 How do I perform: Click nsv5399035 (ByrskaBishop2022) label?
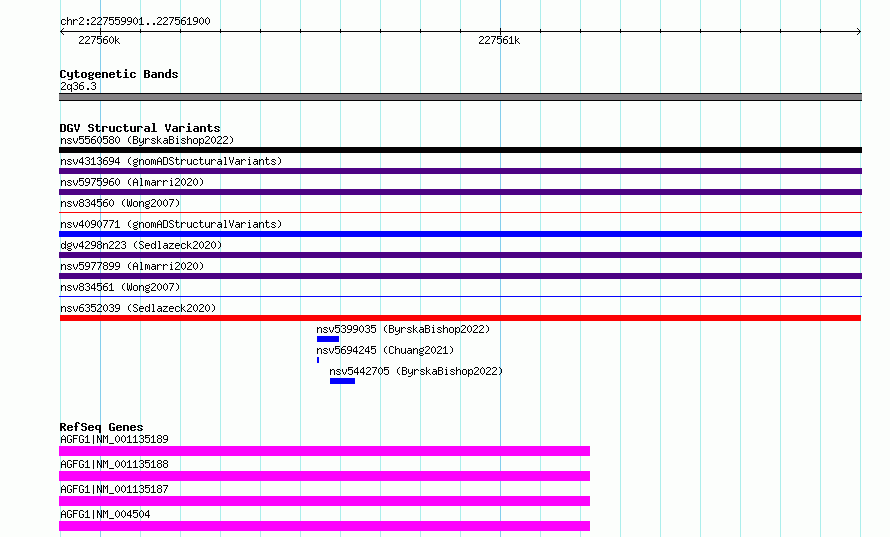click(x=403, y=329)
